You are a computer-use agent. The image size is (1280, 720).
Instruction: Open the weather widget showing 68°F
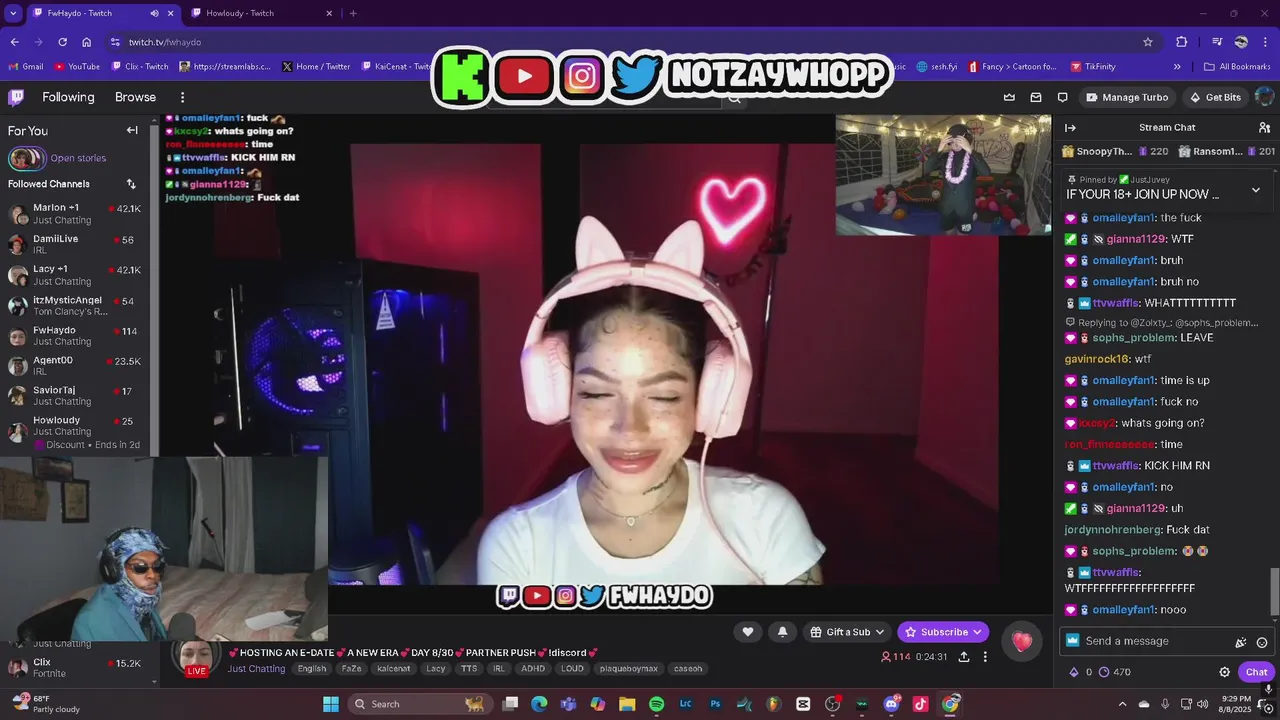pyautogui.click(x=45, y=703)
